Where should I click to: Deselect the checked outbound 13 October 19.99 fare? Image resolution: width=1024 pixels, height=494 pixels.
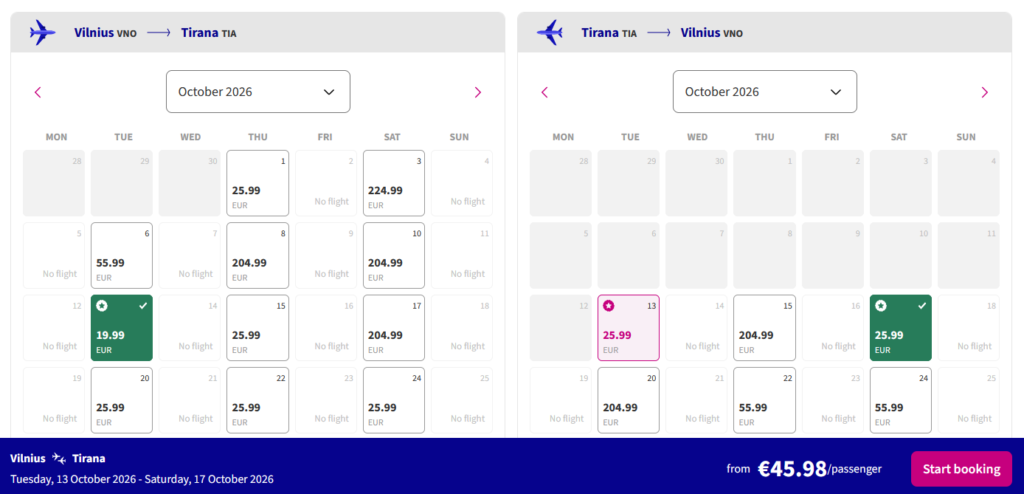pyautogui.click(x=121, y=328)
